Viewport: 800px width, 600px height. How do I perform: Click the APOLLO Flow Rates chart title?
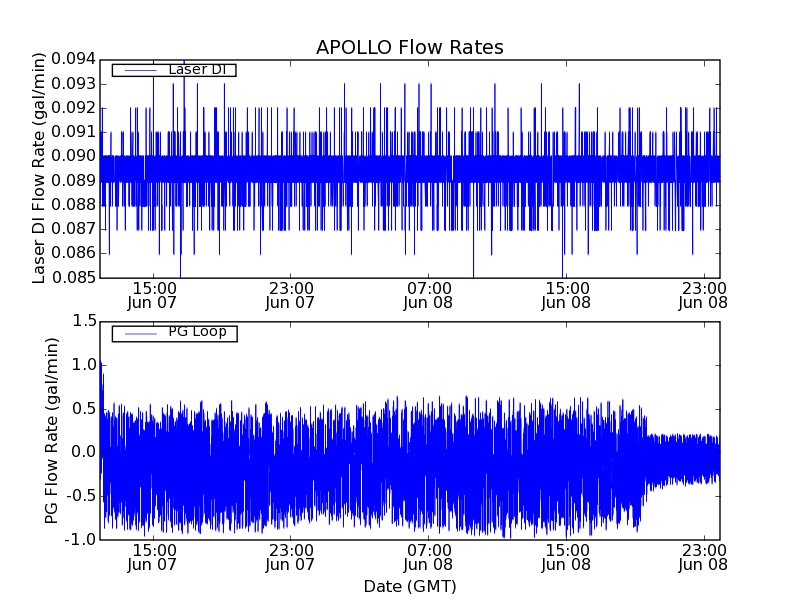409,48
